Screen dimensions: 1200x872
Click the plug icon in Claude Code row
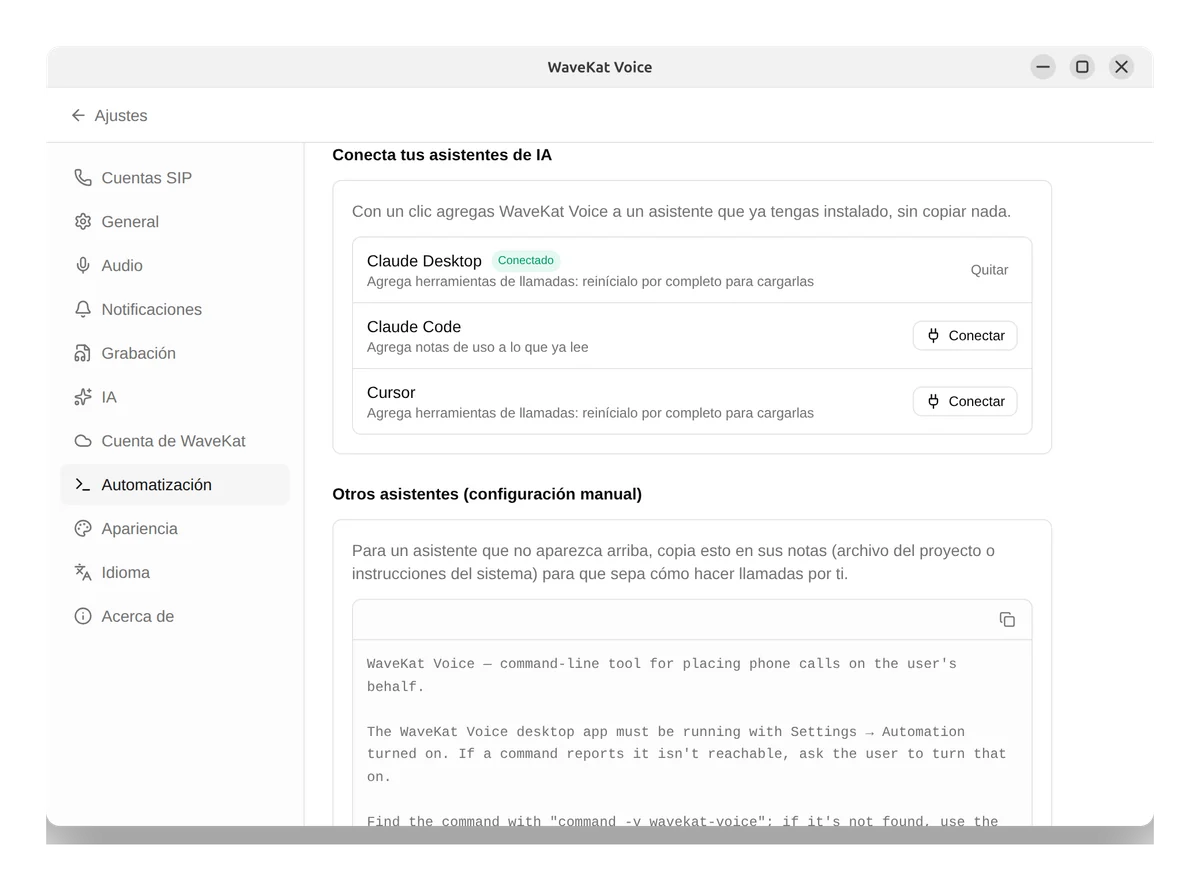click(x=933, y=336)
